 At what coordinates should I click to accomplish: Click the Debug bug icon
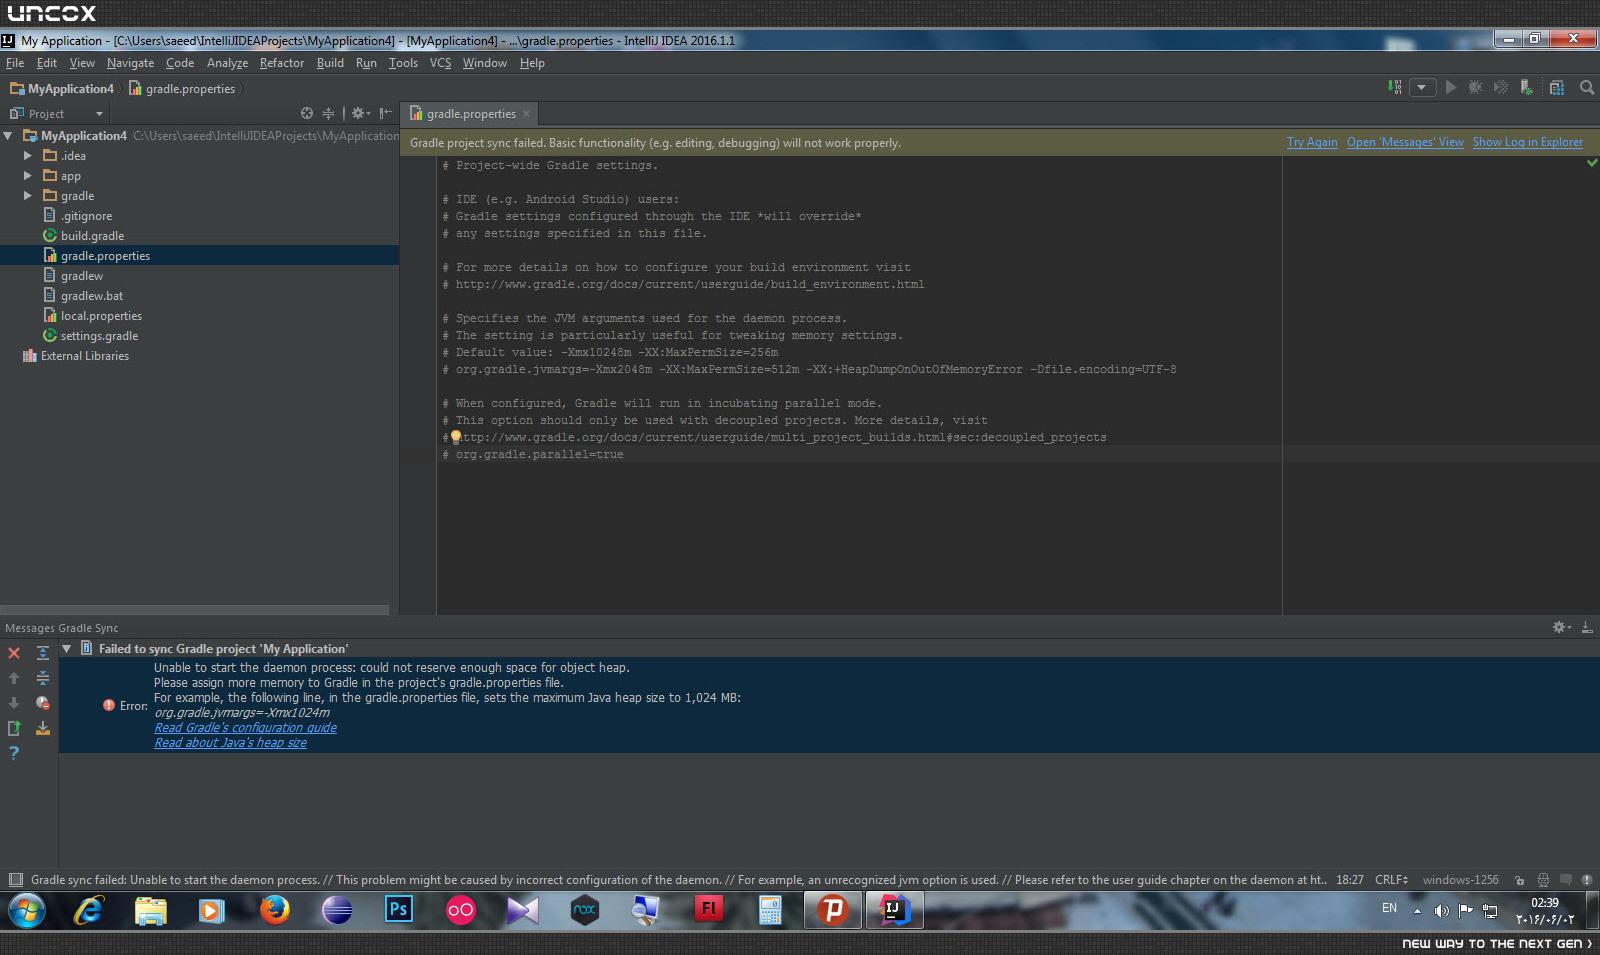(1475, 88)
